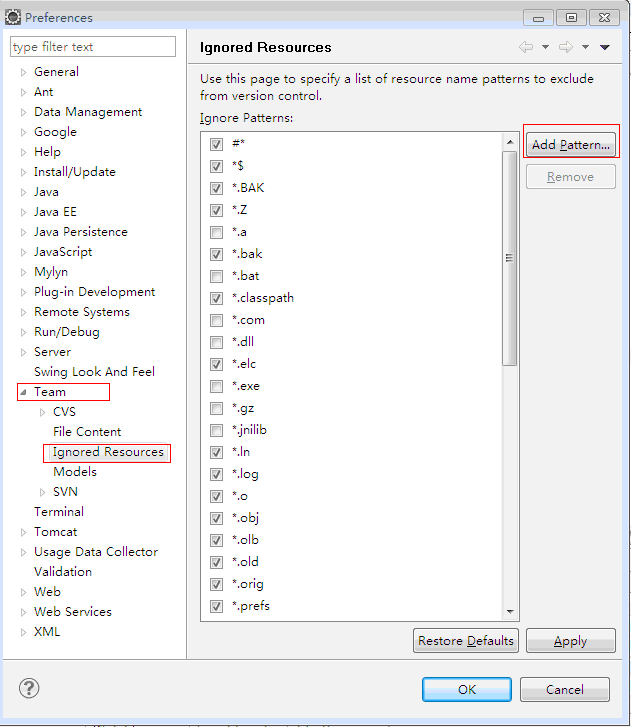The width and height of the screenshot is (631, 727).
Task: Click Restore Defaults button
Action: (x=465, y=641)
